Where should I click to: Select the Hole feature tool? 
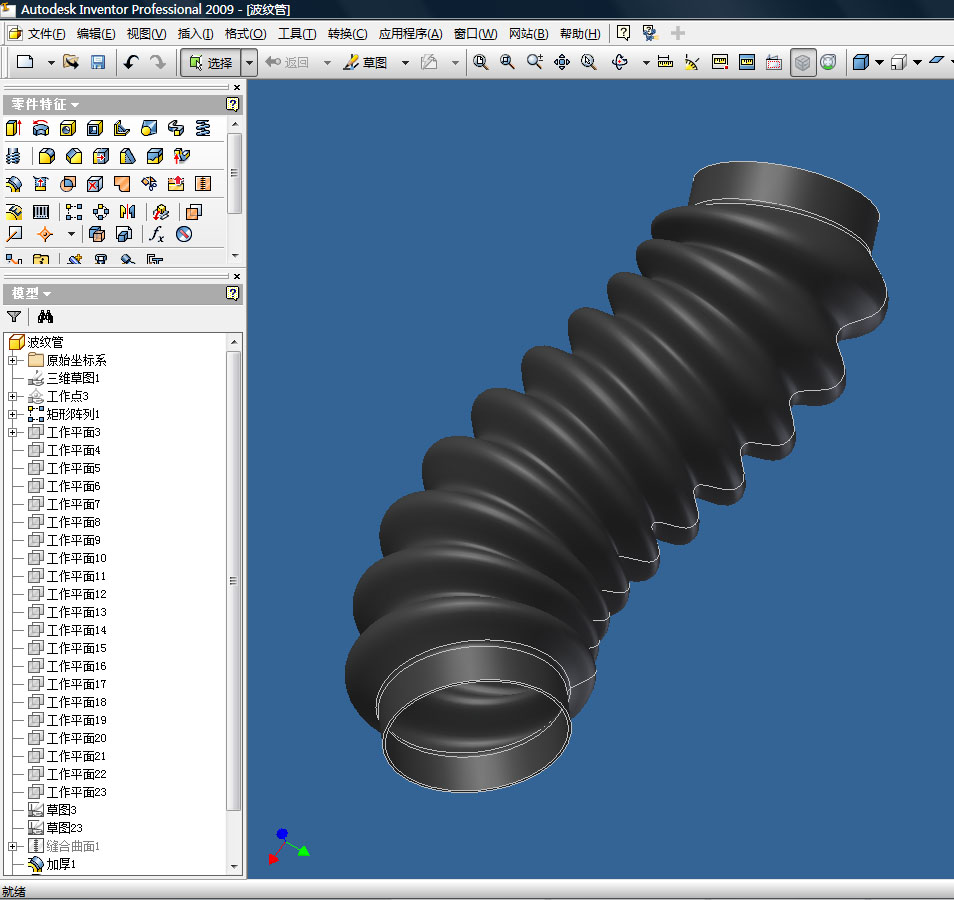pyautogui.click(x=68, y=128)
